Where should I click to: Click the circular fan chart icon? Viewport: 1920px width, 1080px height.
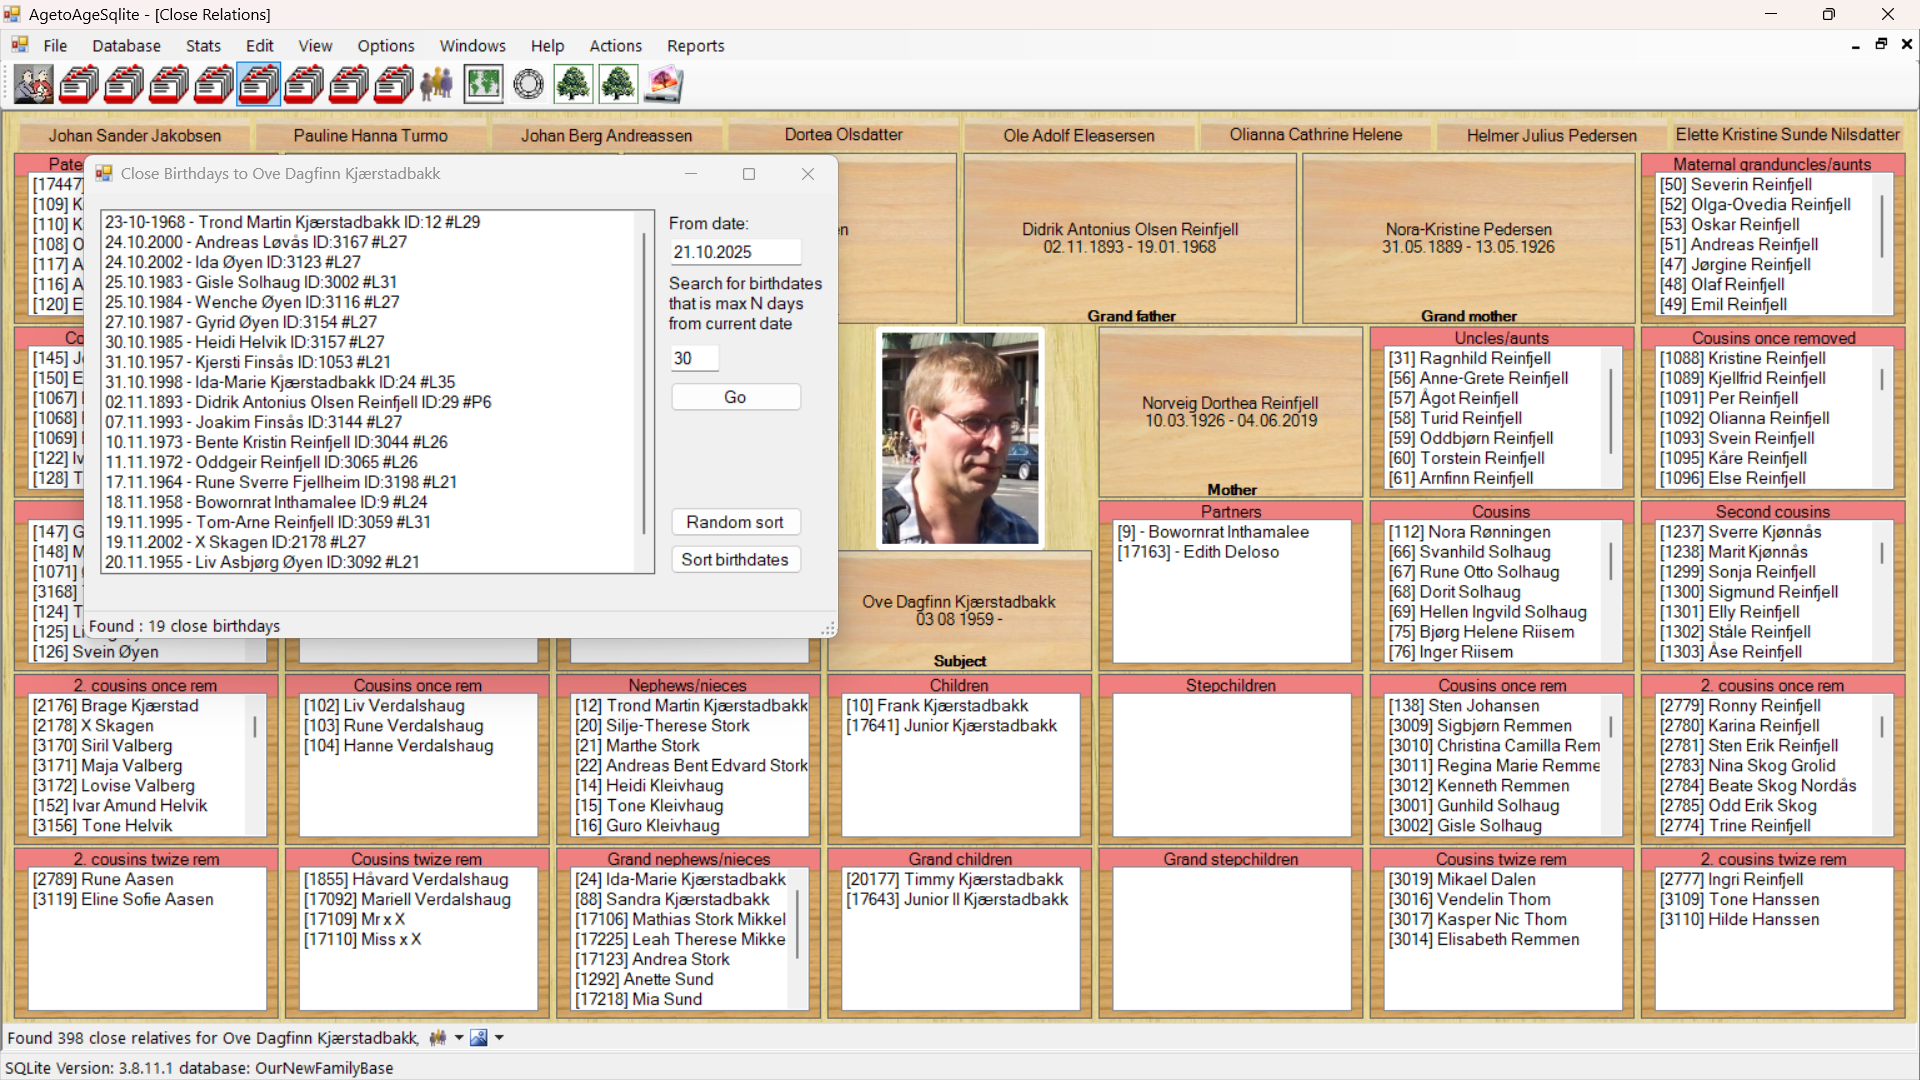(x=528, y=85)
